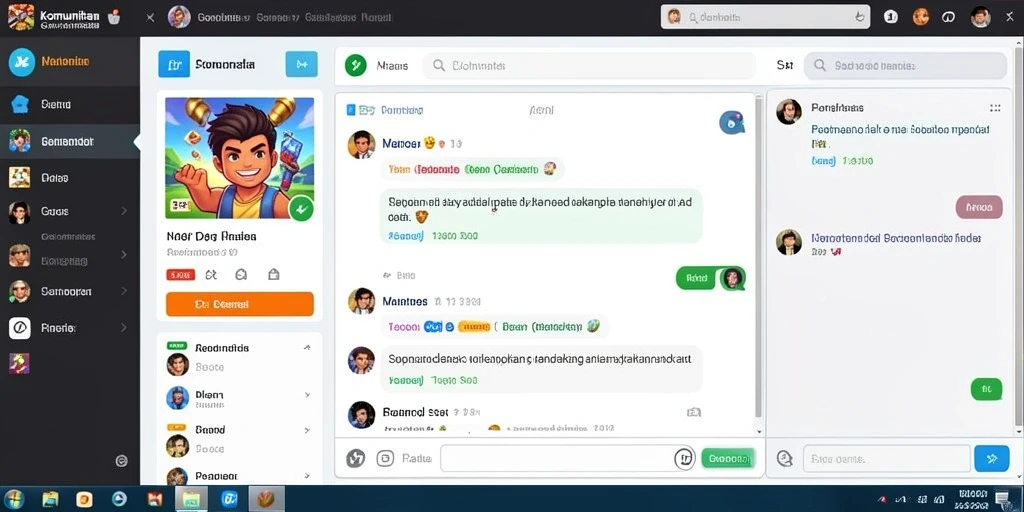Click the blue send arrow in right panel

tap(991, 458)
